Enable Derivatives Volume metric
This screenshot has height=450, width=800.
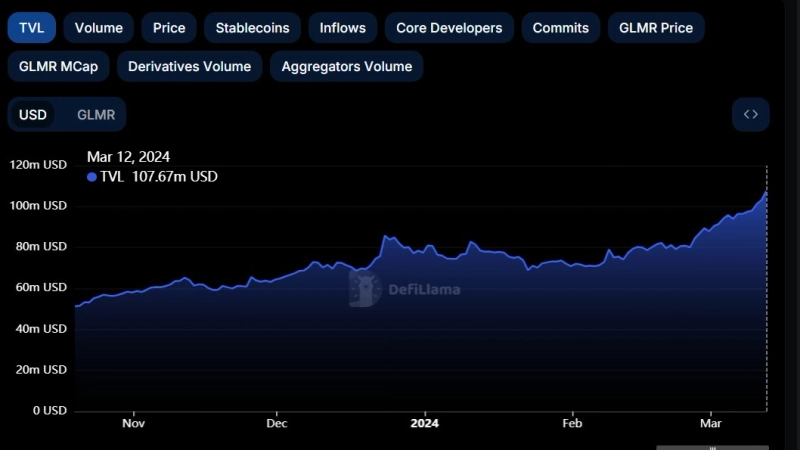point(190,67)
